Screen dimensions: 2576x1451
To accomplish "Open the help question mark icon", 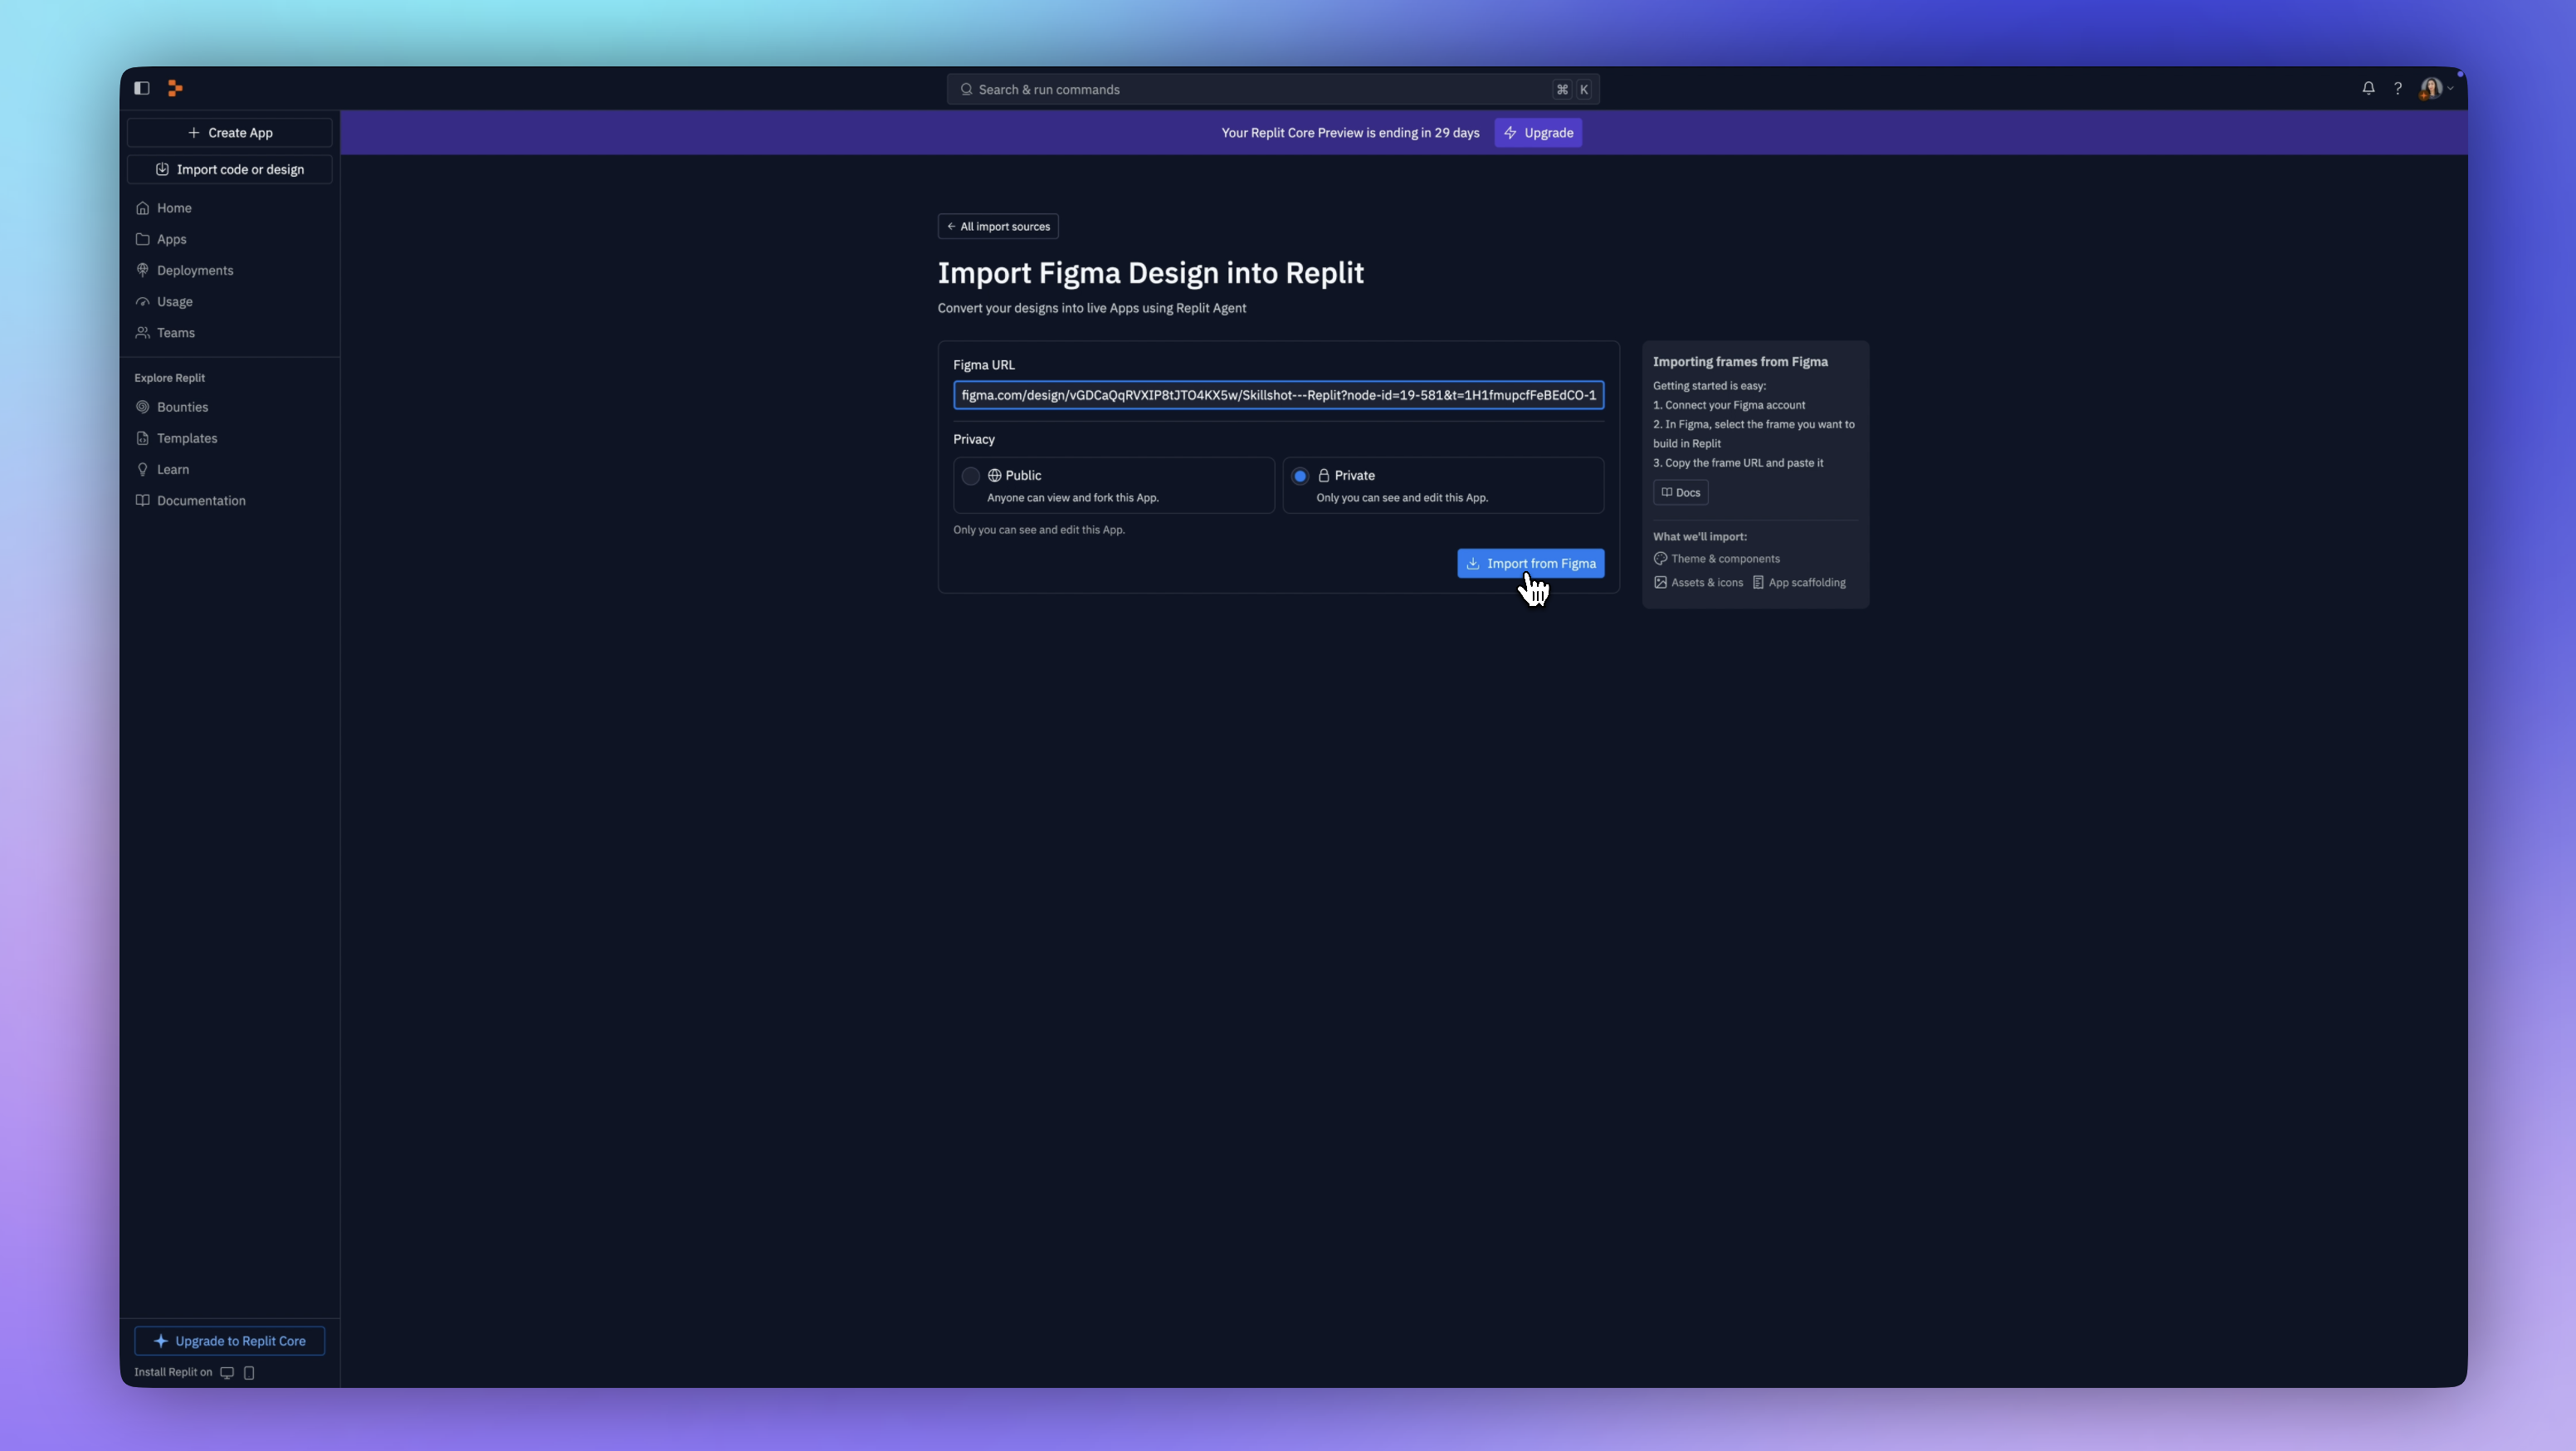I will pos(2397,88).
